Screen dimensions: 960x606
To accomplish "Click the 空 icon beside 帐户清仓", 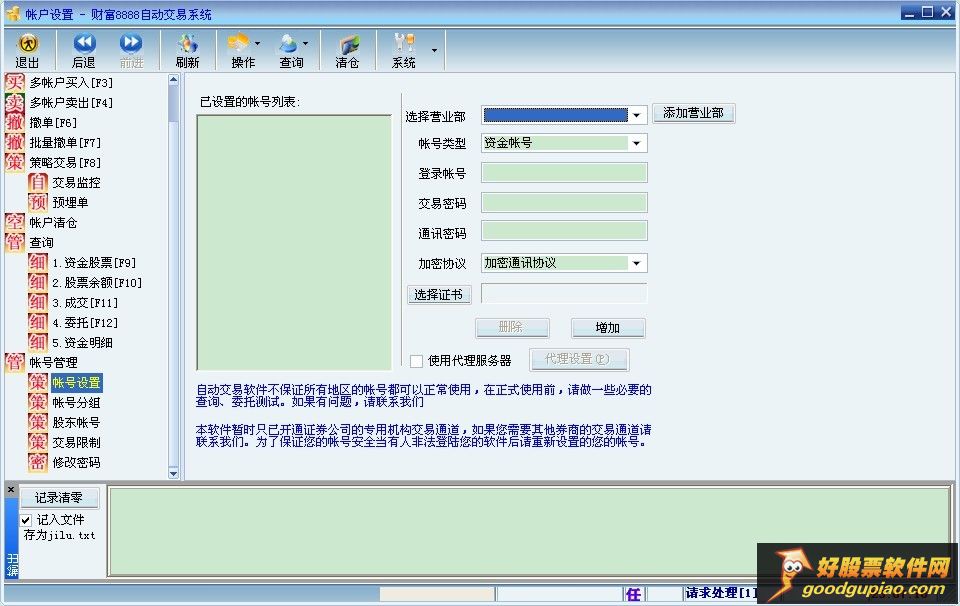I will (x=15, y=222).
